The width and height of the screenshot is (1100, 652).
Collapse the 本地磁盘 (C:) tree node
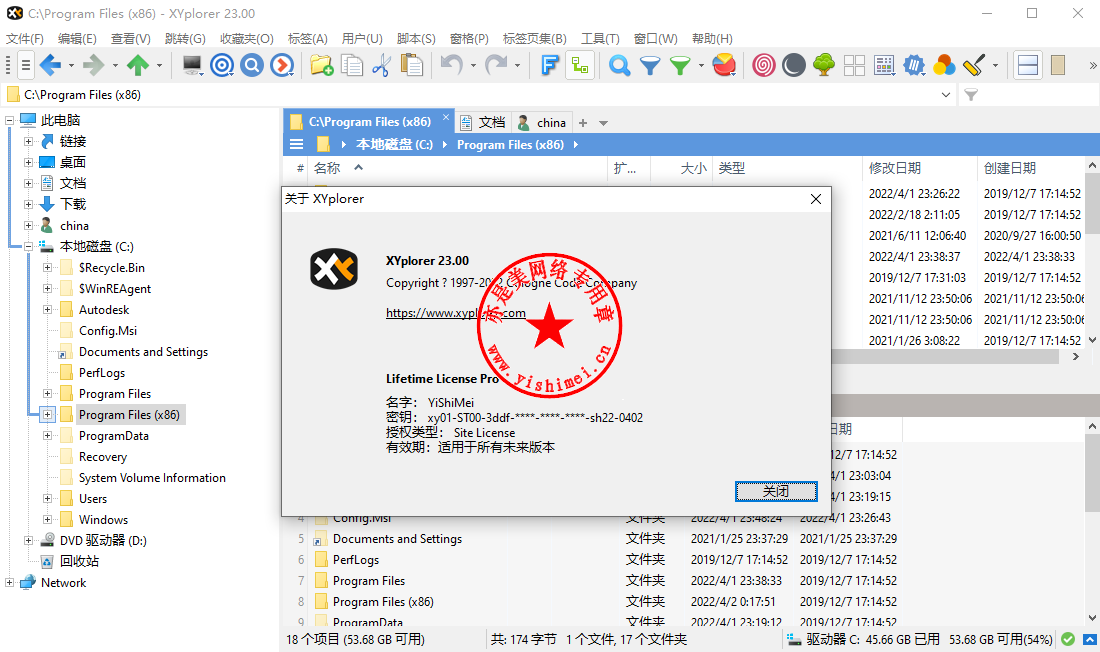pyautogui.click(x=28, y=246)
